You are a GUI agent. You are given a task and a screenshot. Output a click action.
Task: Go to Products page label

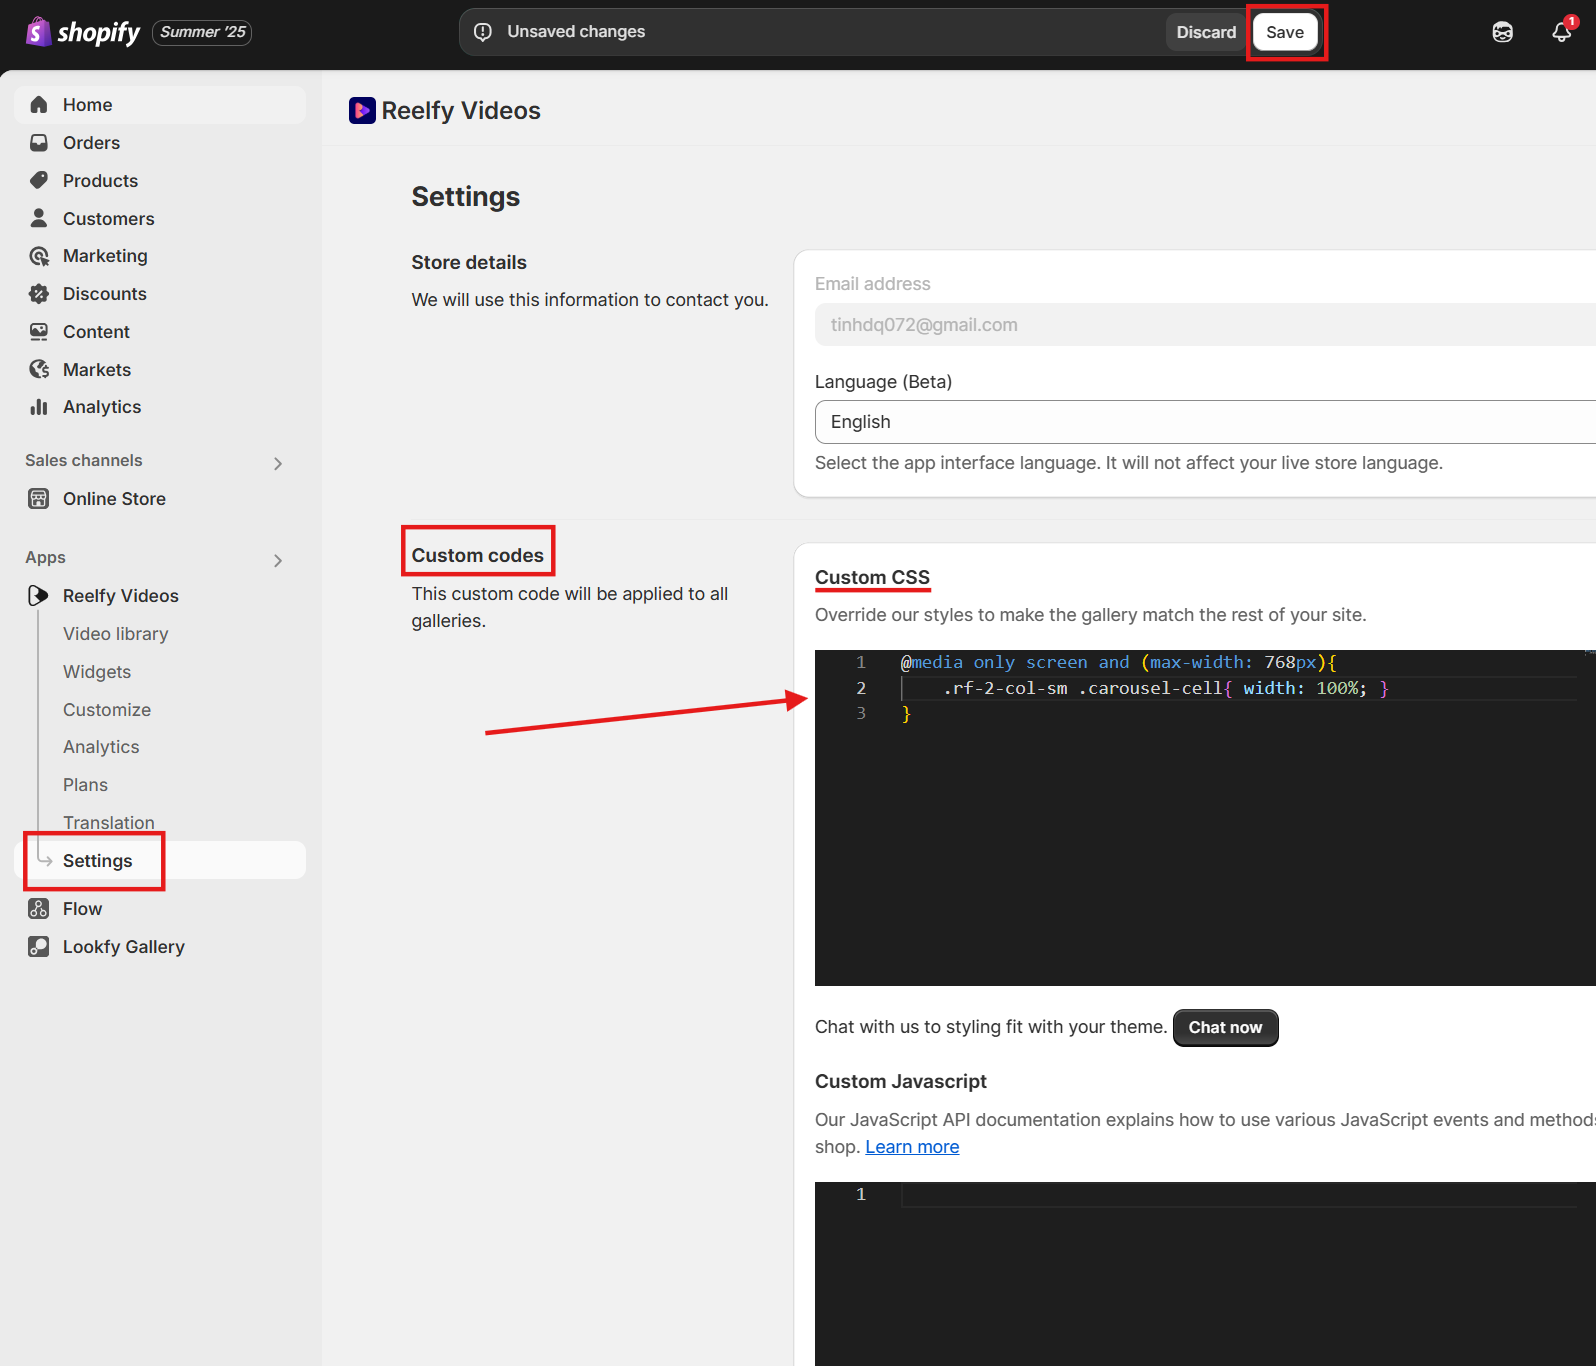[100, 181]
